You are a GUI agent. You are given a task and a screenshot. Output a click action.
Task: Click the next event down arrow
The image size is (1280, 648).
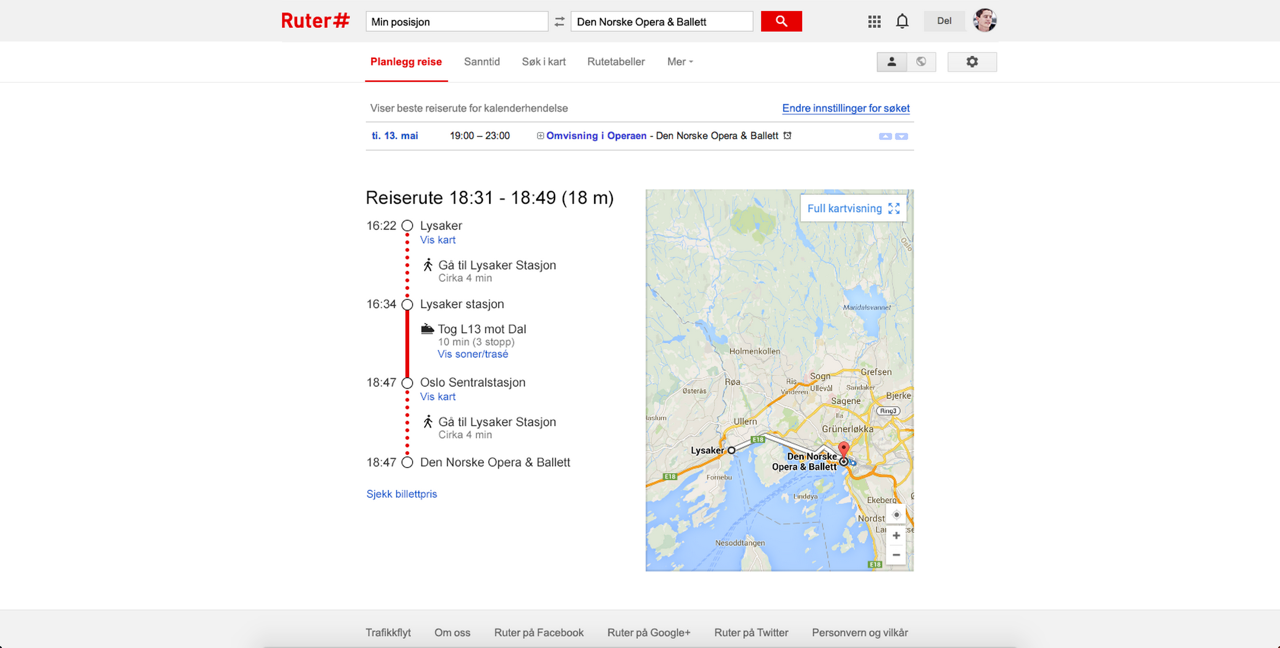tap(901, 136)
